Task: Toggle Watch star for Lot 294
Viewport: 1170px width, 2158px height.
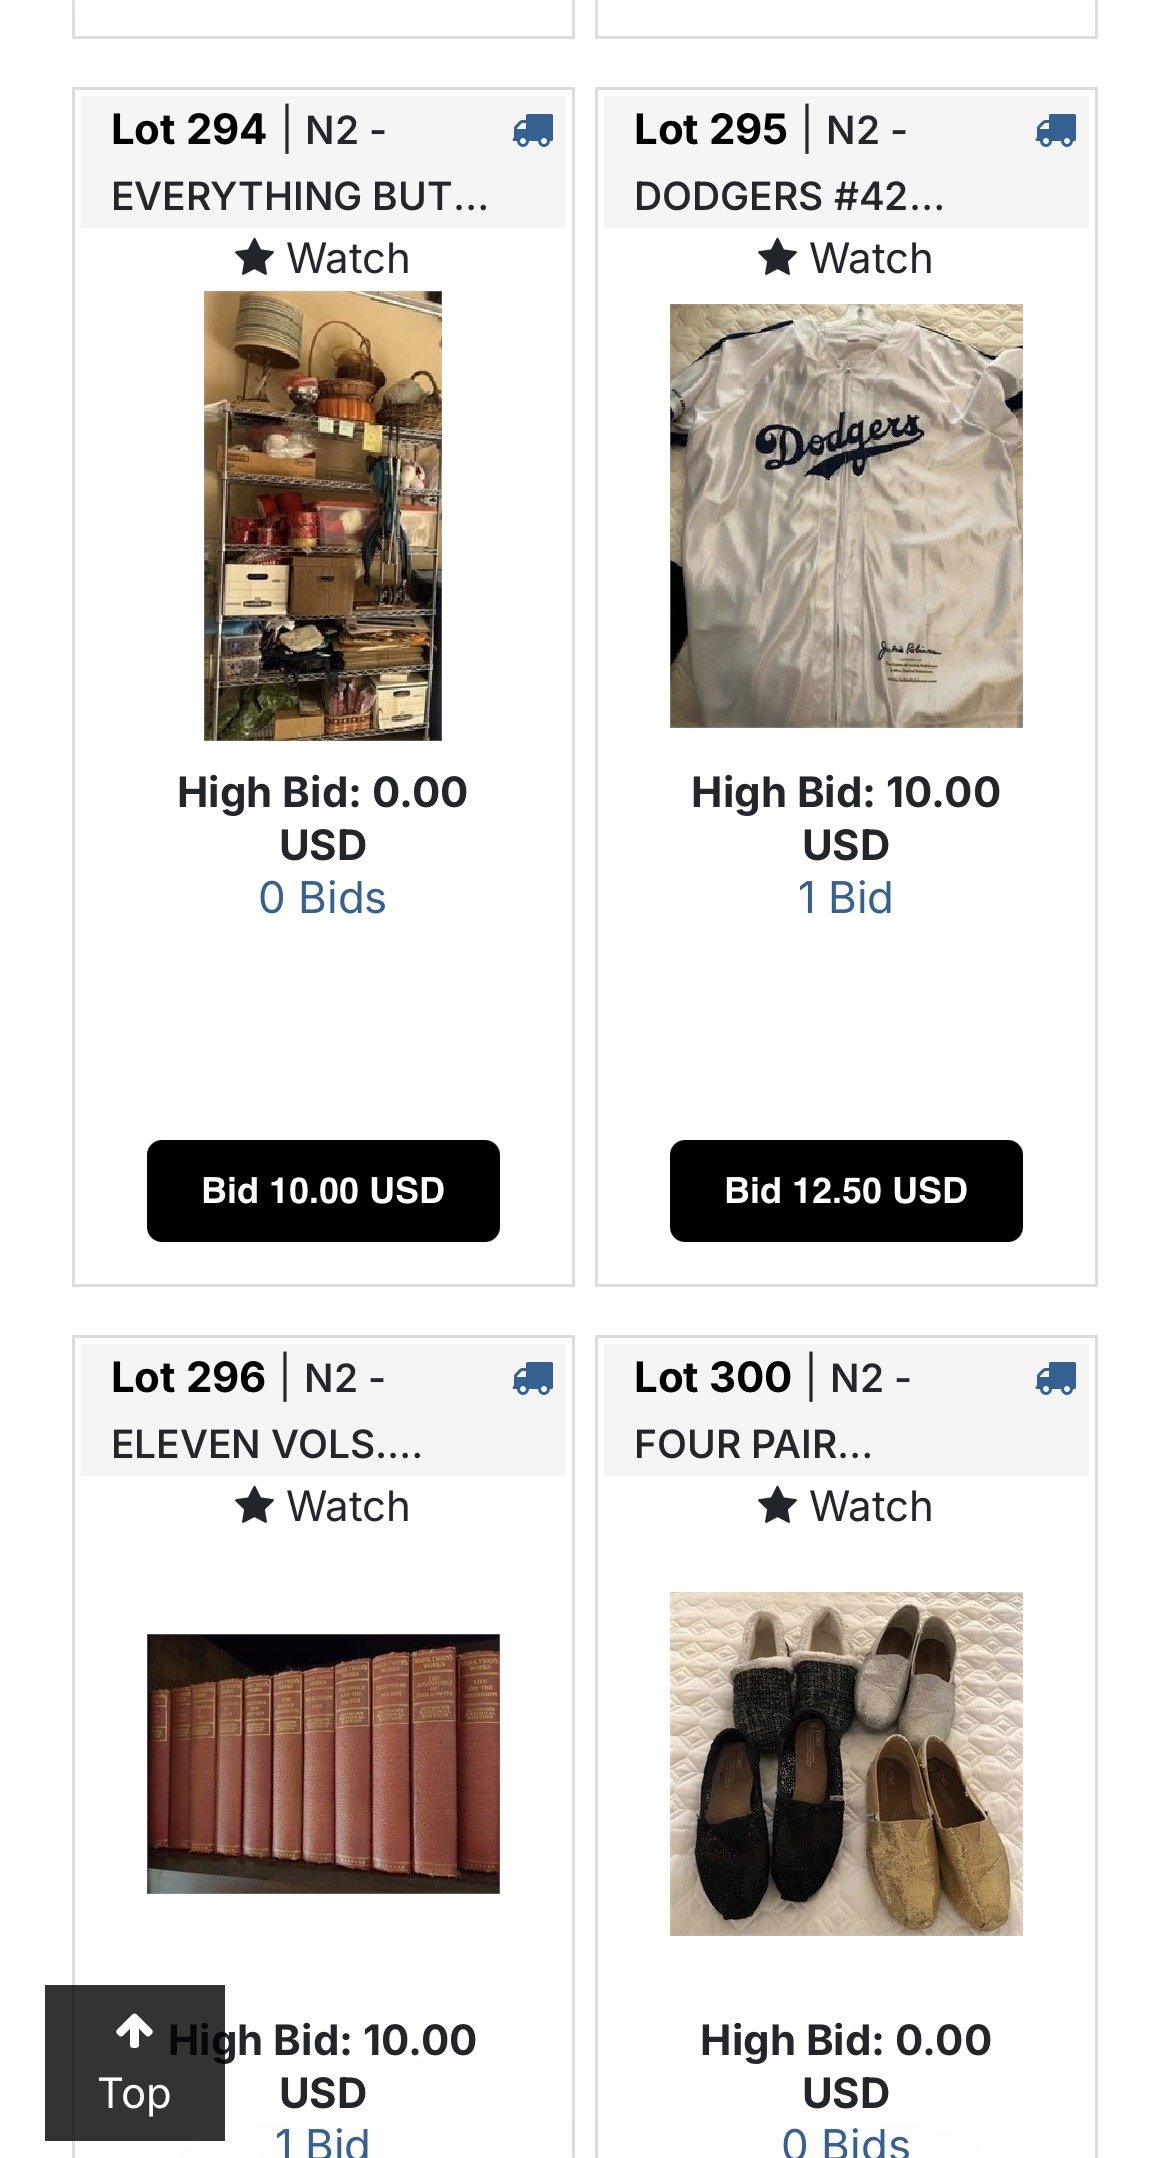Action: 322,258
